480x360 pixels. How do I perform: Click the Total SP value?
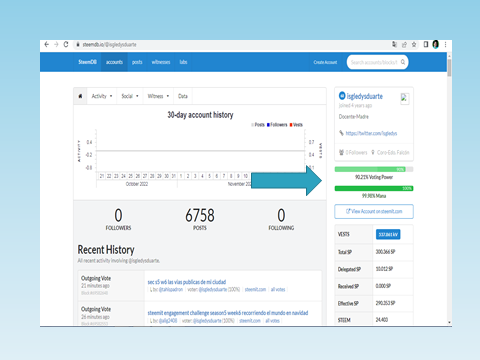(x=385, y=252)
